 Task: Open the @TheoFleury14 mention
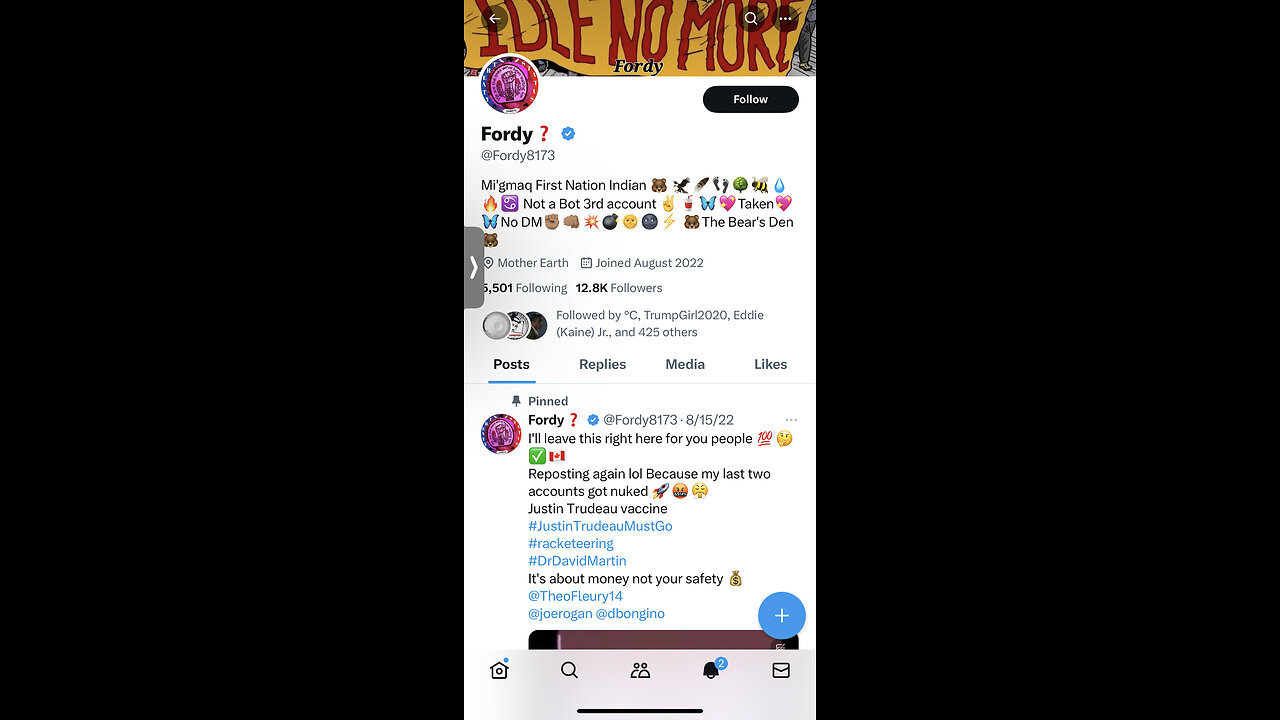[x=575, y=596]
